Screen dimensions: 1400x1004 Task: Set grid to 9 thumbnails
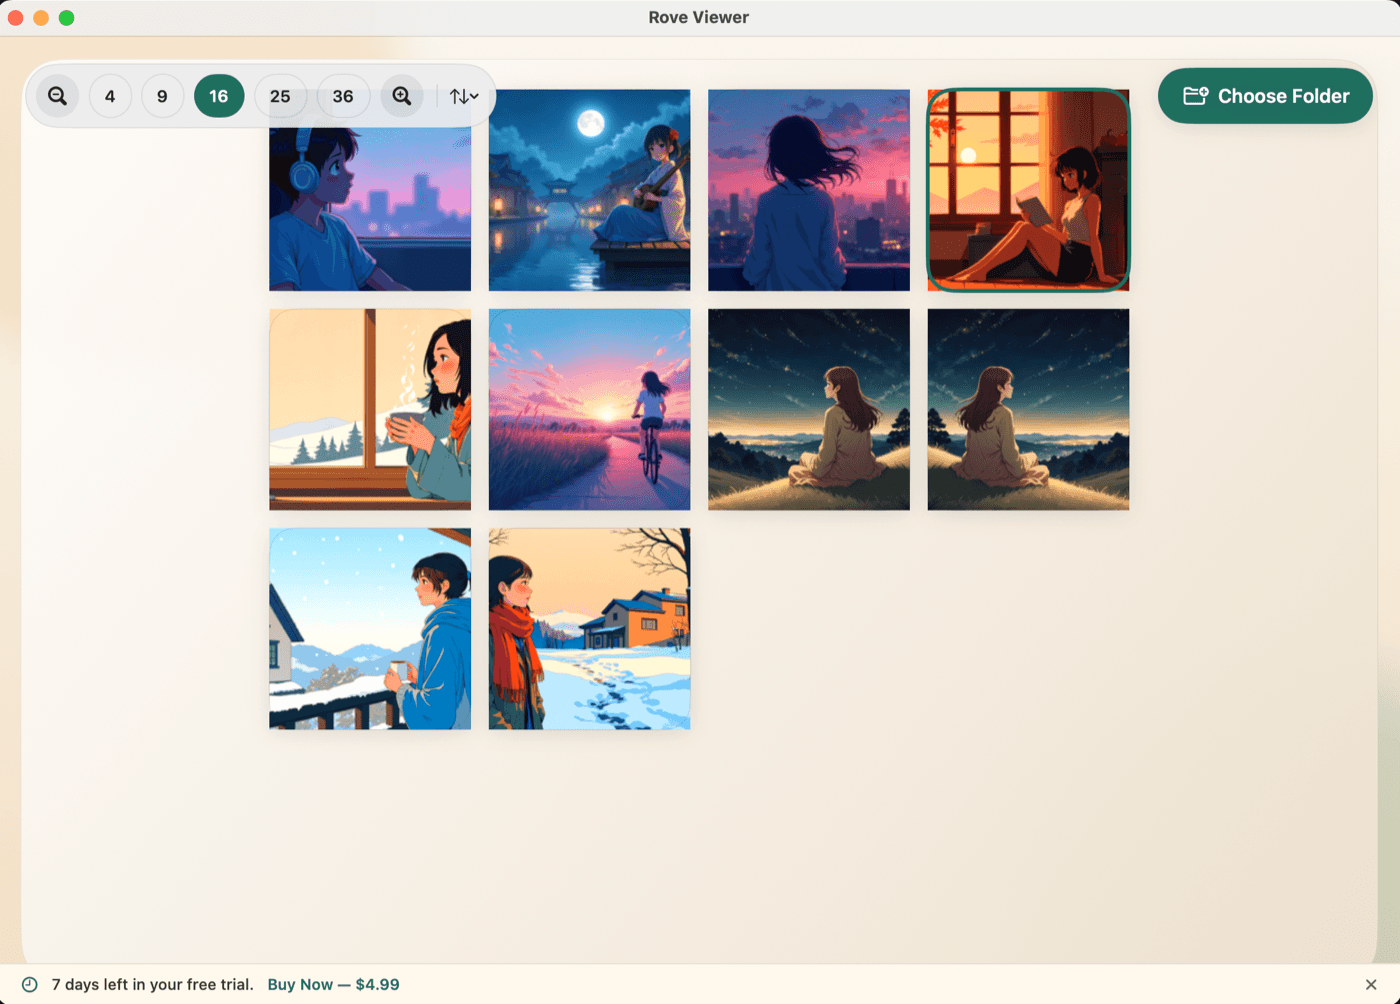coord(162,96)
